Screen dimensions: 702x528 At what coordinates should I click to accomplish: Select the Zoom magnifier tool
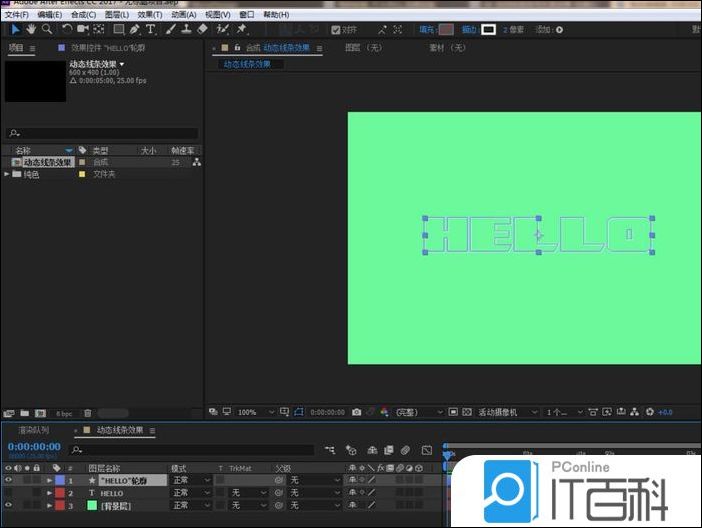[x=47, y=29]
